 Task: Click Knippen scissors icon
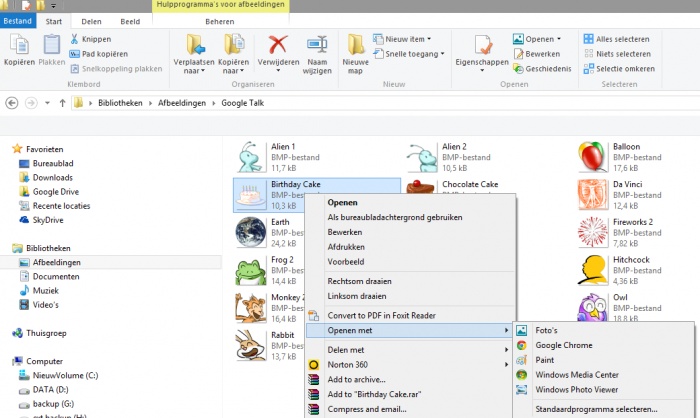pos(74,39)
